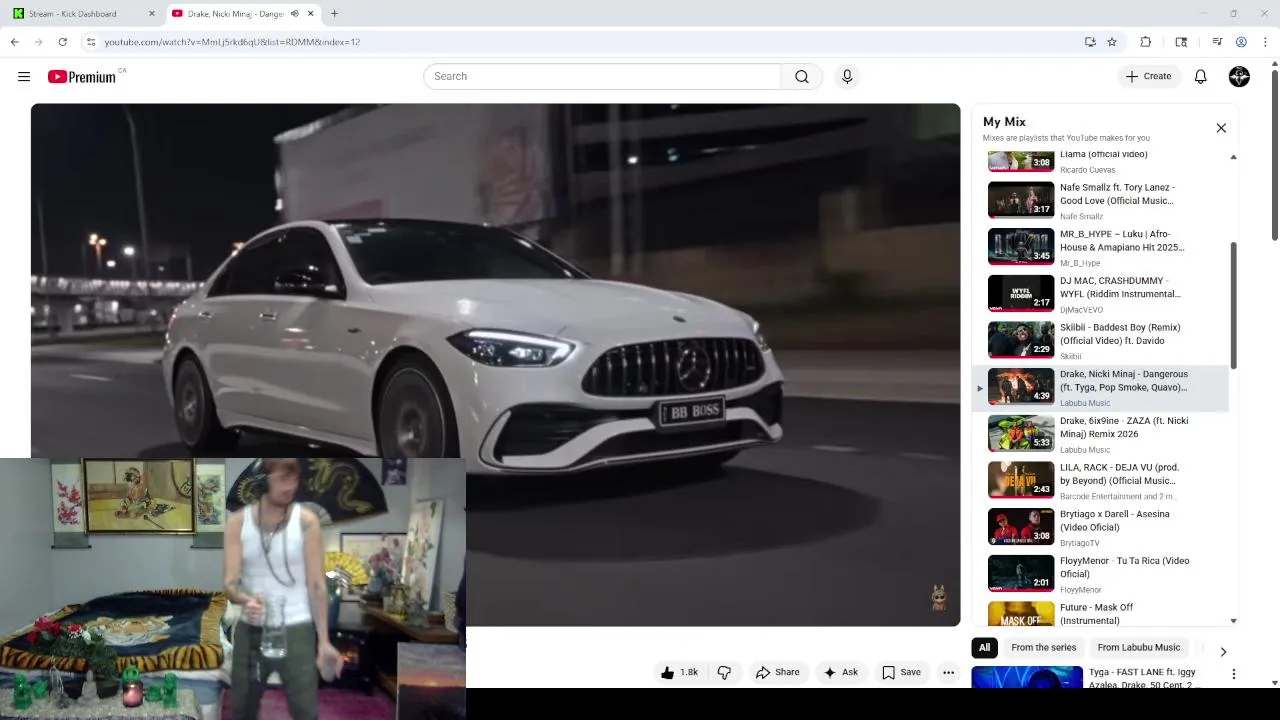The width and height of the screenshot is (1280, 720).
Task: Open the tab search toolbar icon
Action: [1181, 42]
